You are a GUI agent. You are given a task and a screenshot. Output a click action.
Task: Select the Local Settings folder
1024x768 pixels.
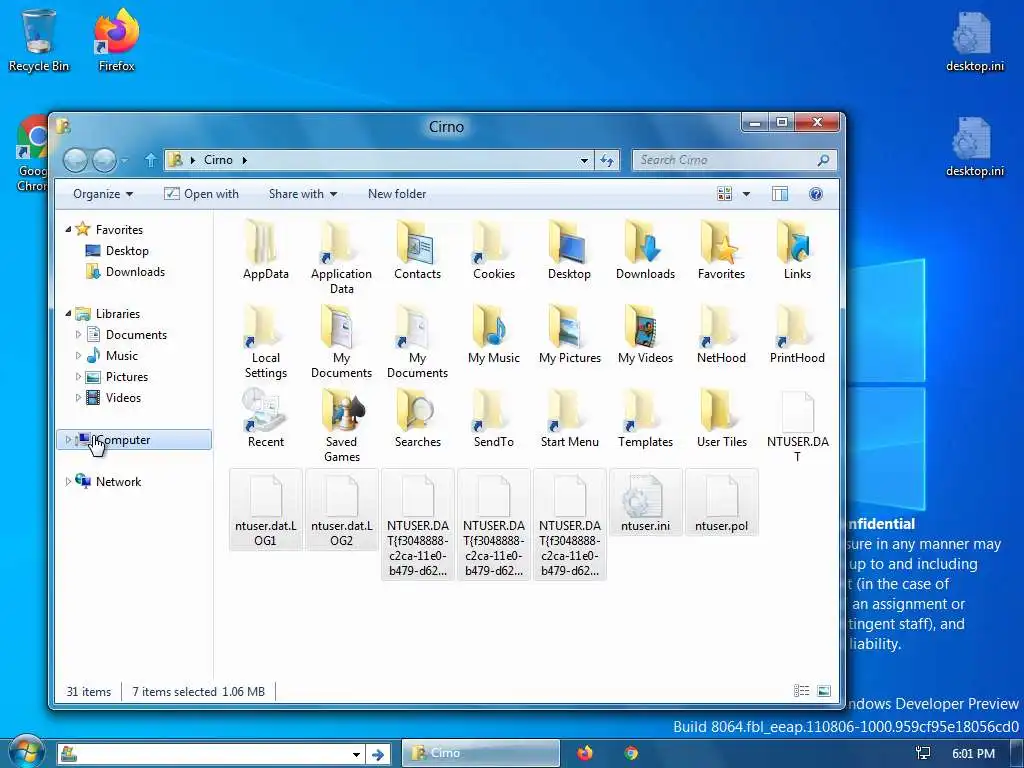click(x=265, y=342)
